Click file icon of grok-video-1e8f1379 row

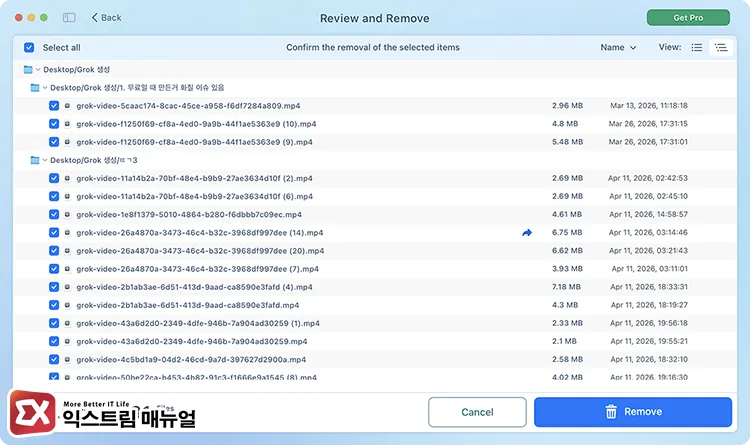tap(67, 214)
